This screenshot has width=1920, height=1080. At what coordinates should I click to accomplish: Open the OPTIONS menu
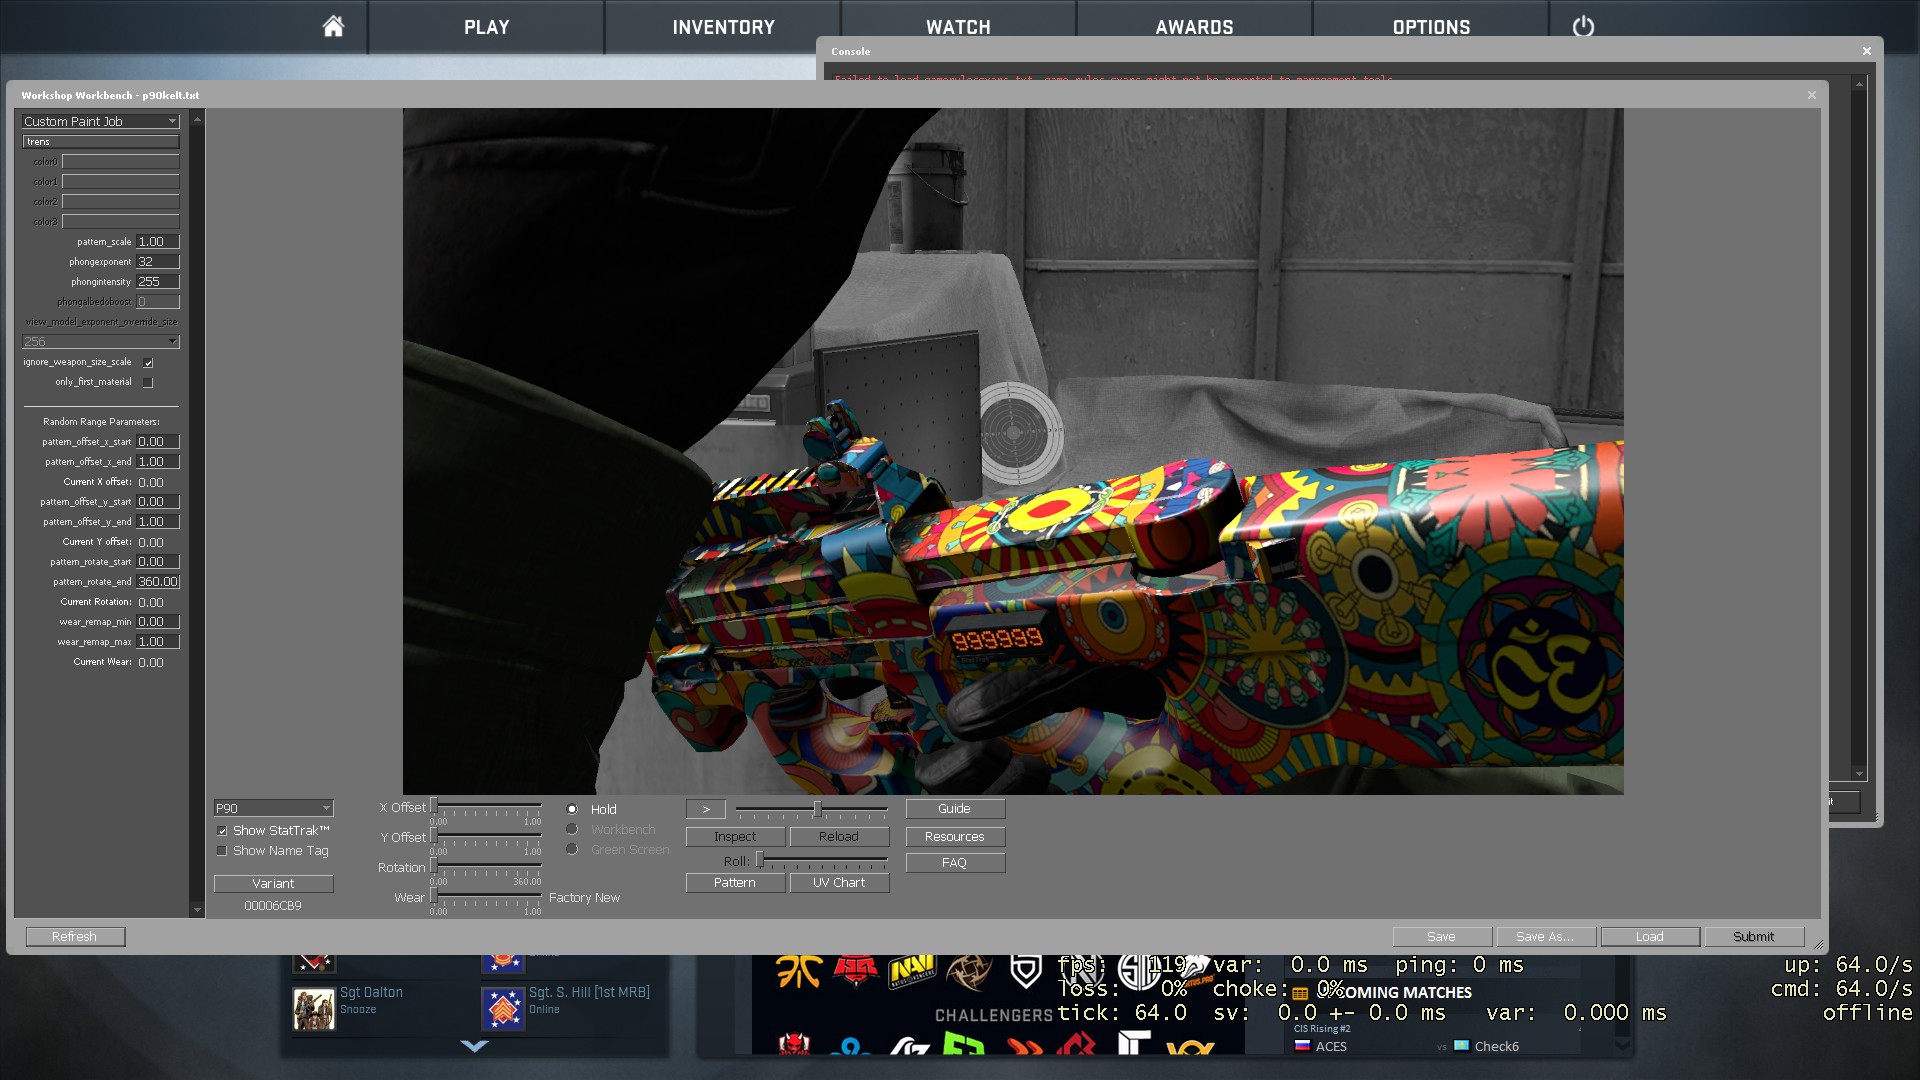1431,27
